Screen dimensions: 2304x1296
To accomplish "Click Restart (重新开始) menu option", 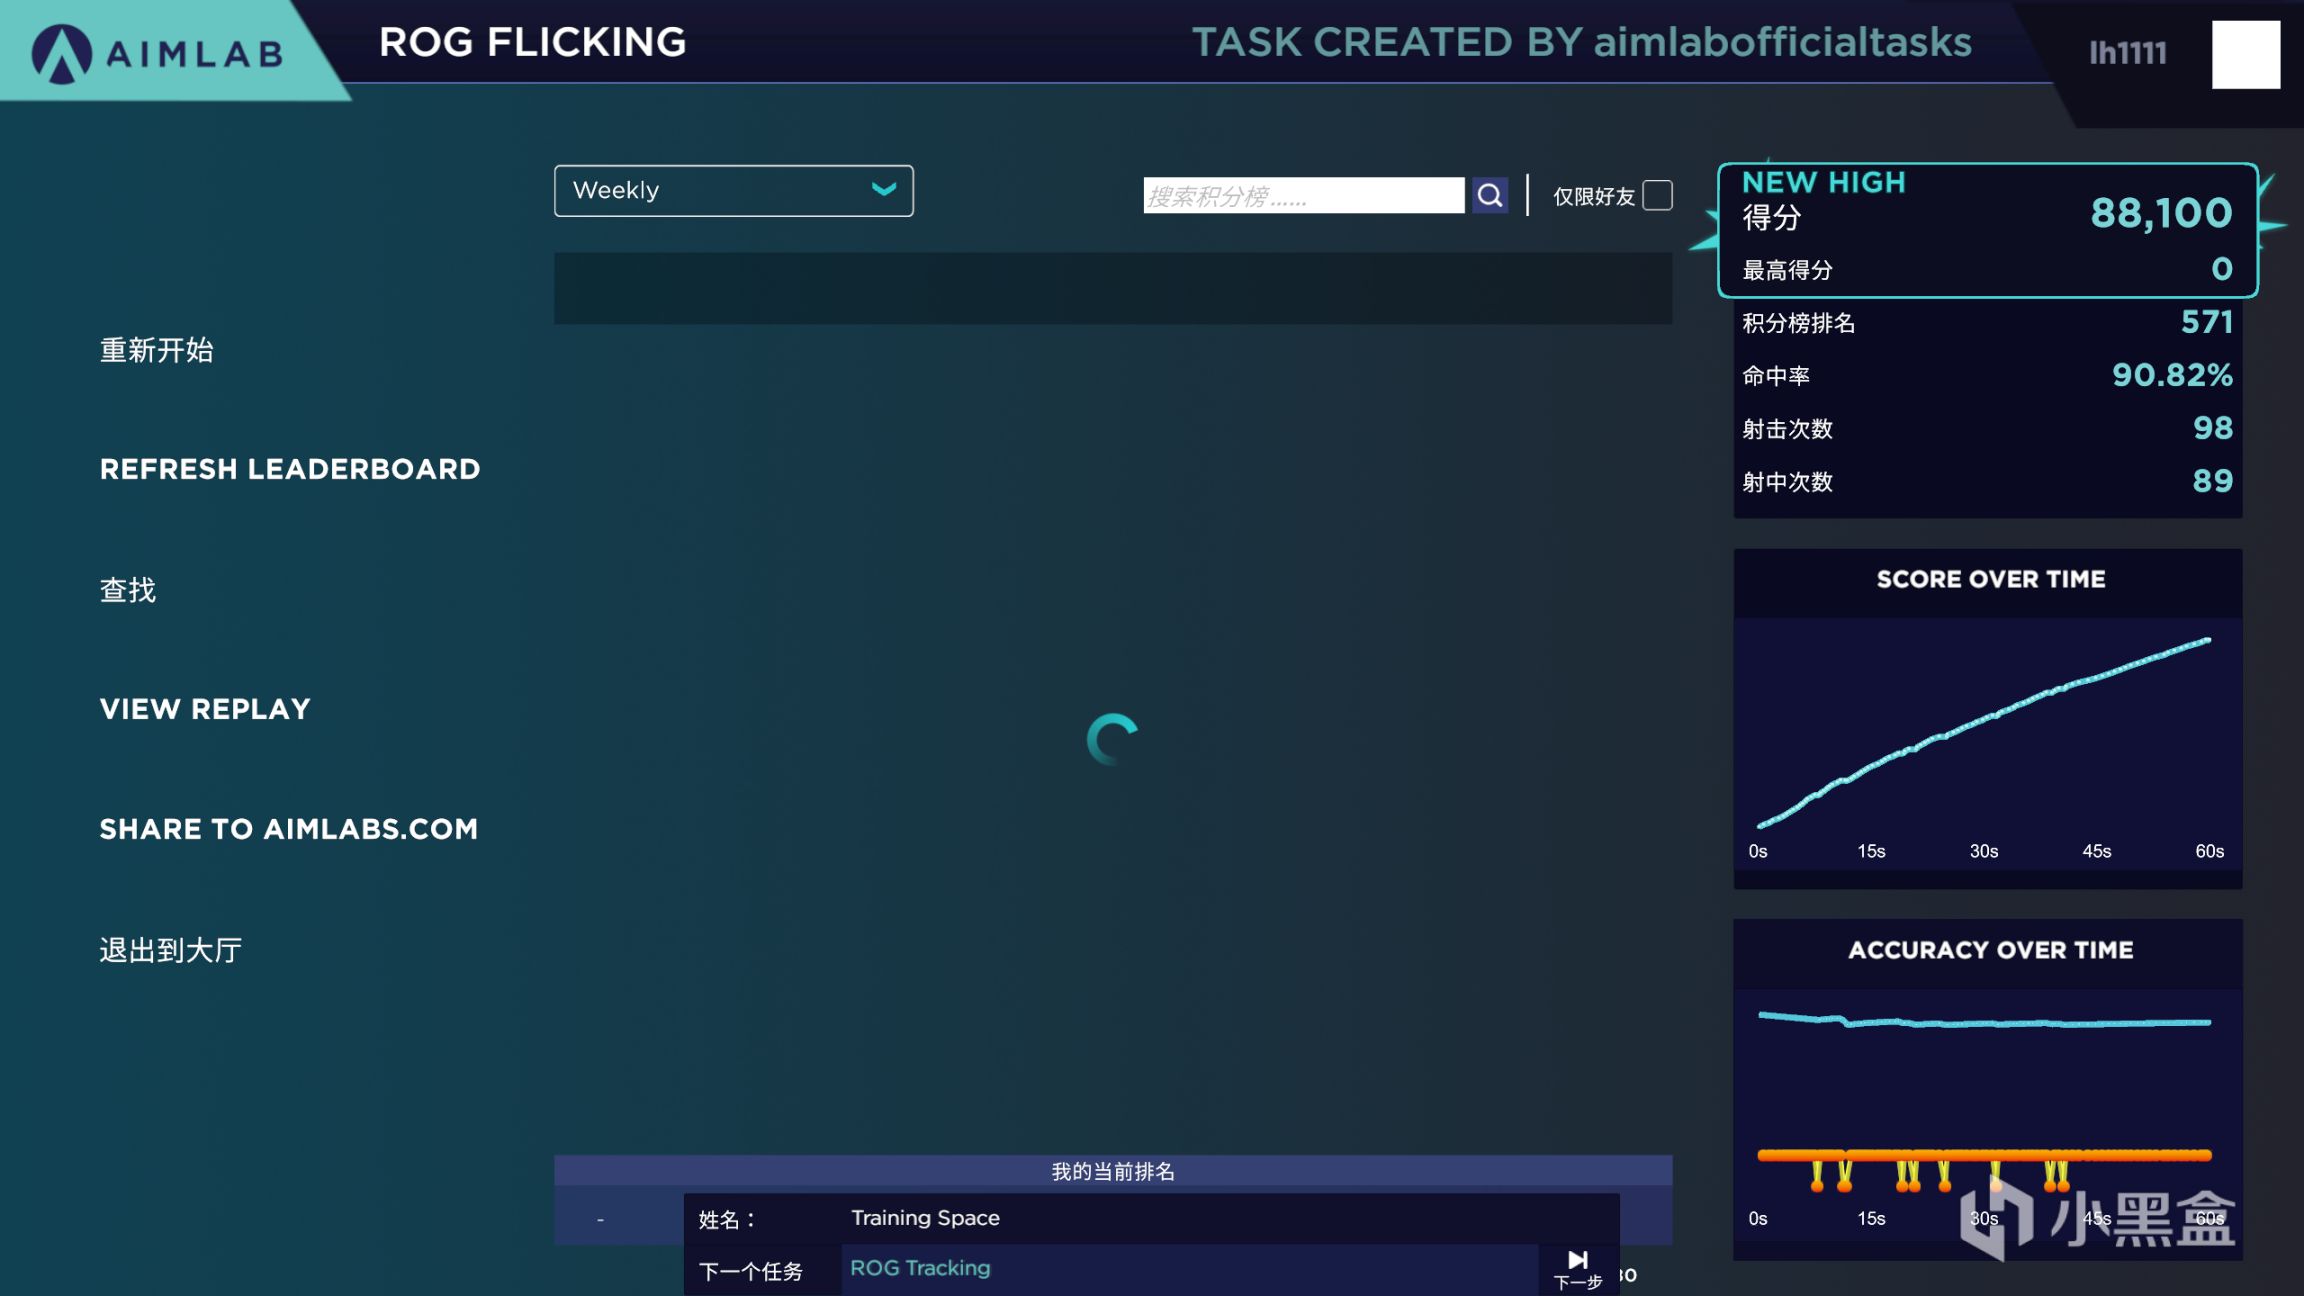I will click(156, 350).
